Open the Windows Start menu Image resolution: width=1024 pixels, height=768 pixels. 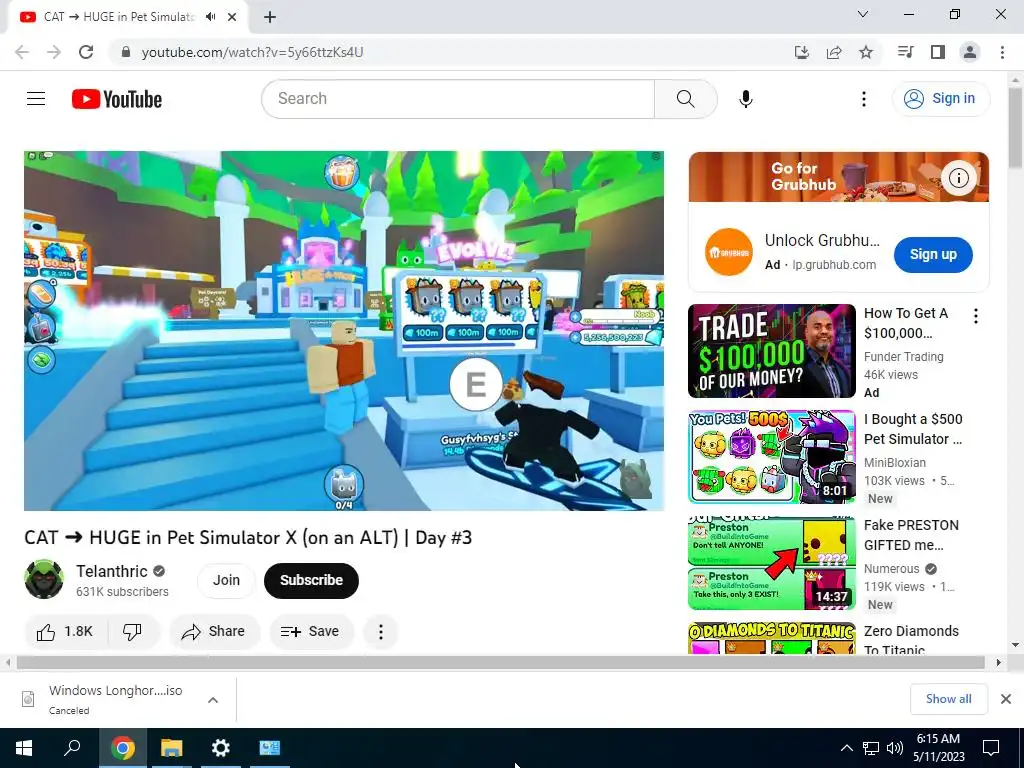click(x=24, y=748)
